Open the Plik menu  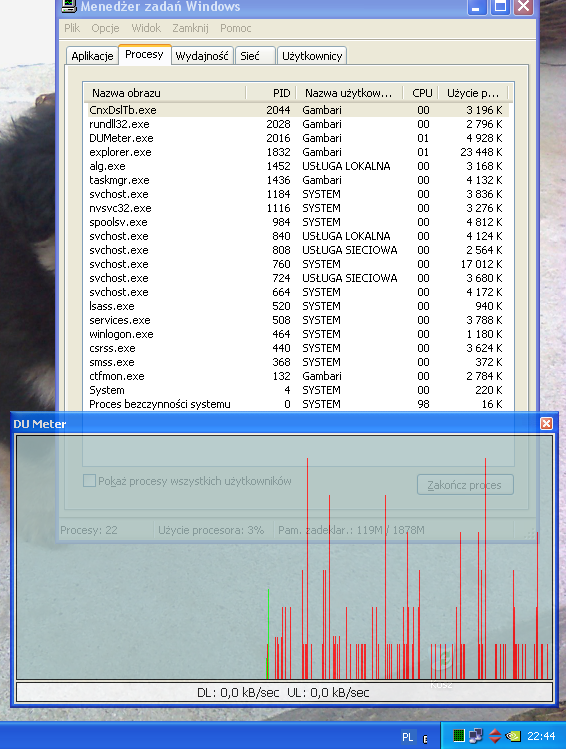click(x=72, y=28)
